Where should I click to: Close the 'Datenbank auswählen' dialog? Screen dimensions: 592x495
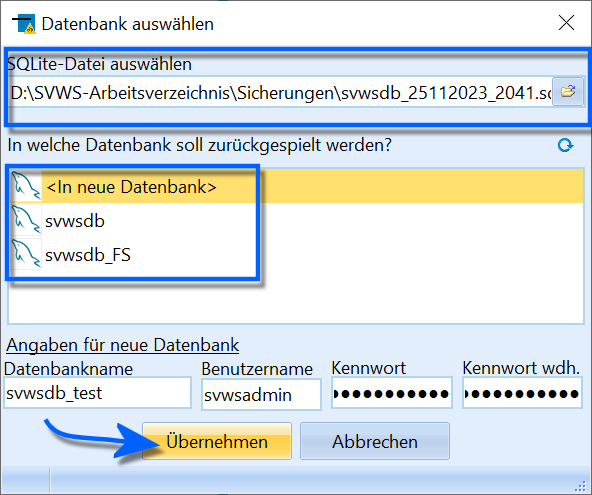566,23
